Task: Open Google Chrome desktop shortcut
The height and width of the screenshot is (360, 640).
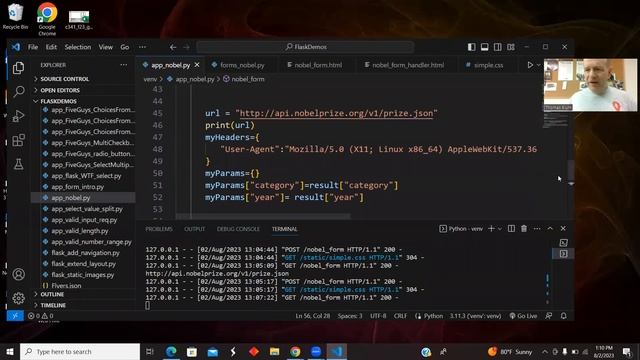Action: coord(47,19)
